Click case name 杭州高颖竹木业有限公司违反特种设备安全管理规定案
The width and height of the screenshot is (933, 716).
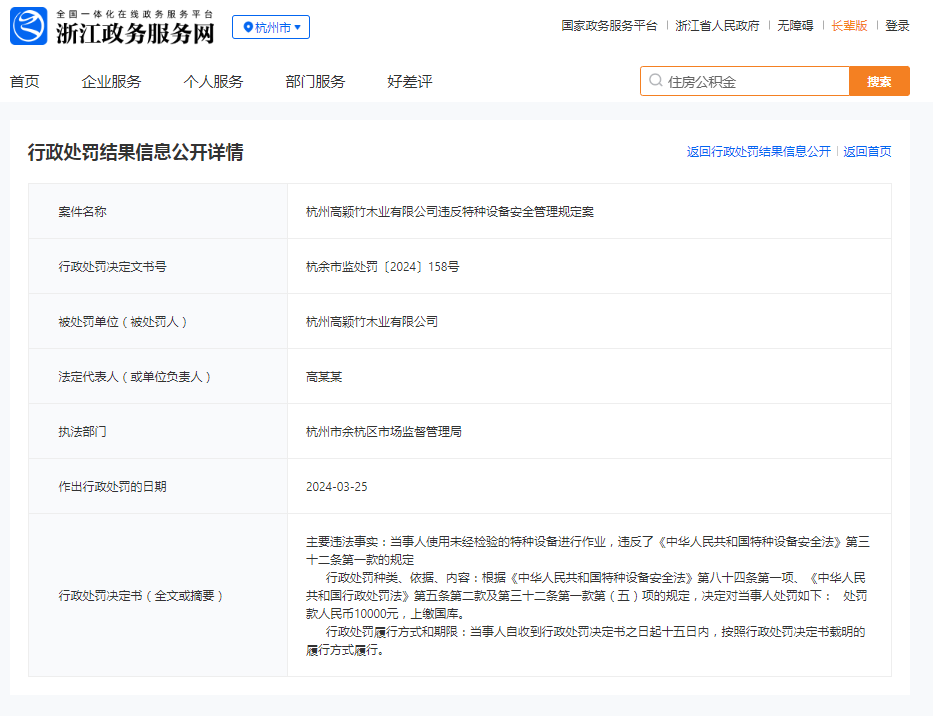pyautogui.click(x=450, y=212)
